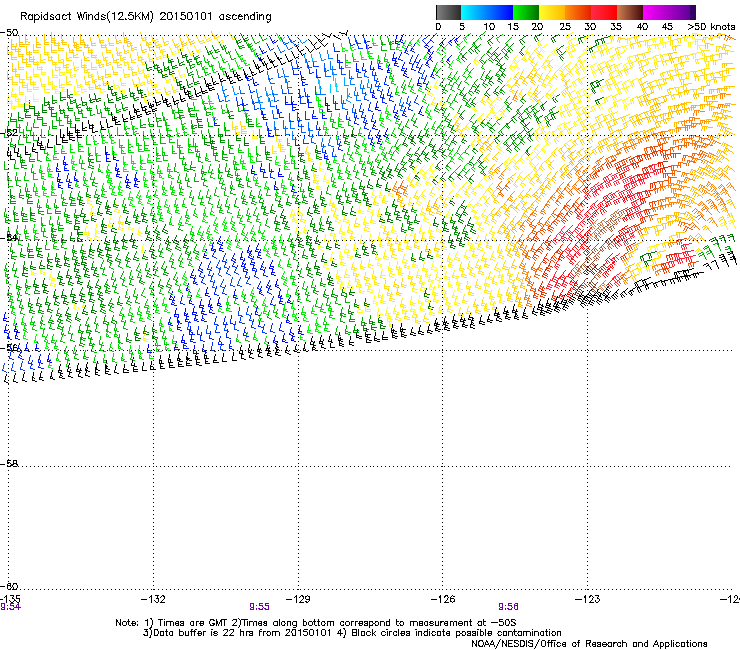The image size is (740, 650).
Task: Click the green 15–20 knots legend segment
Action: tap(526, 12)
